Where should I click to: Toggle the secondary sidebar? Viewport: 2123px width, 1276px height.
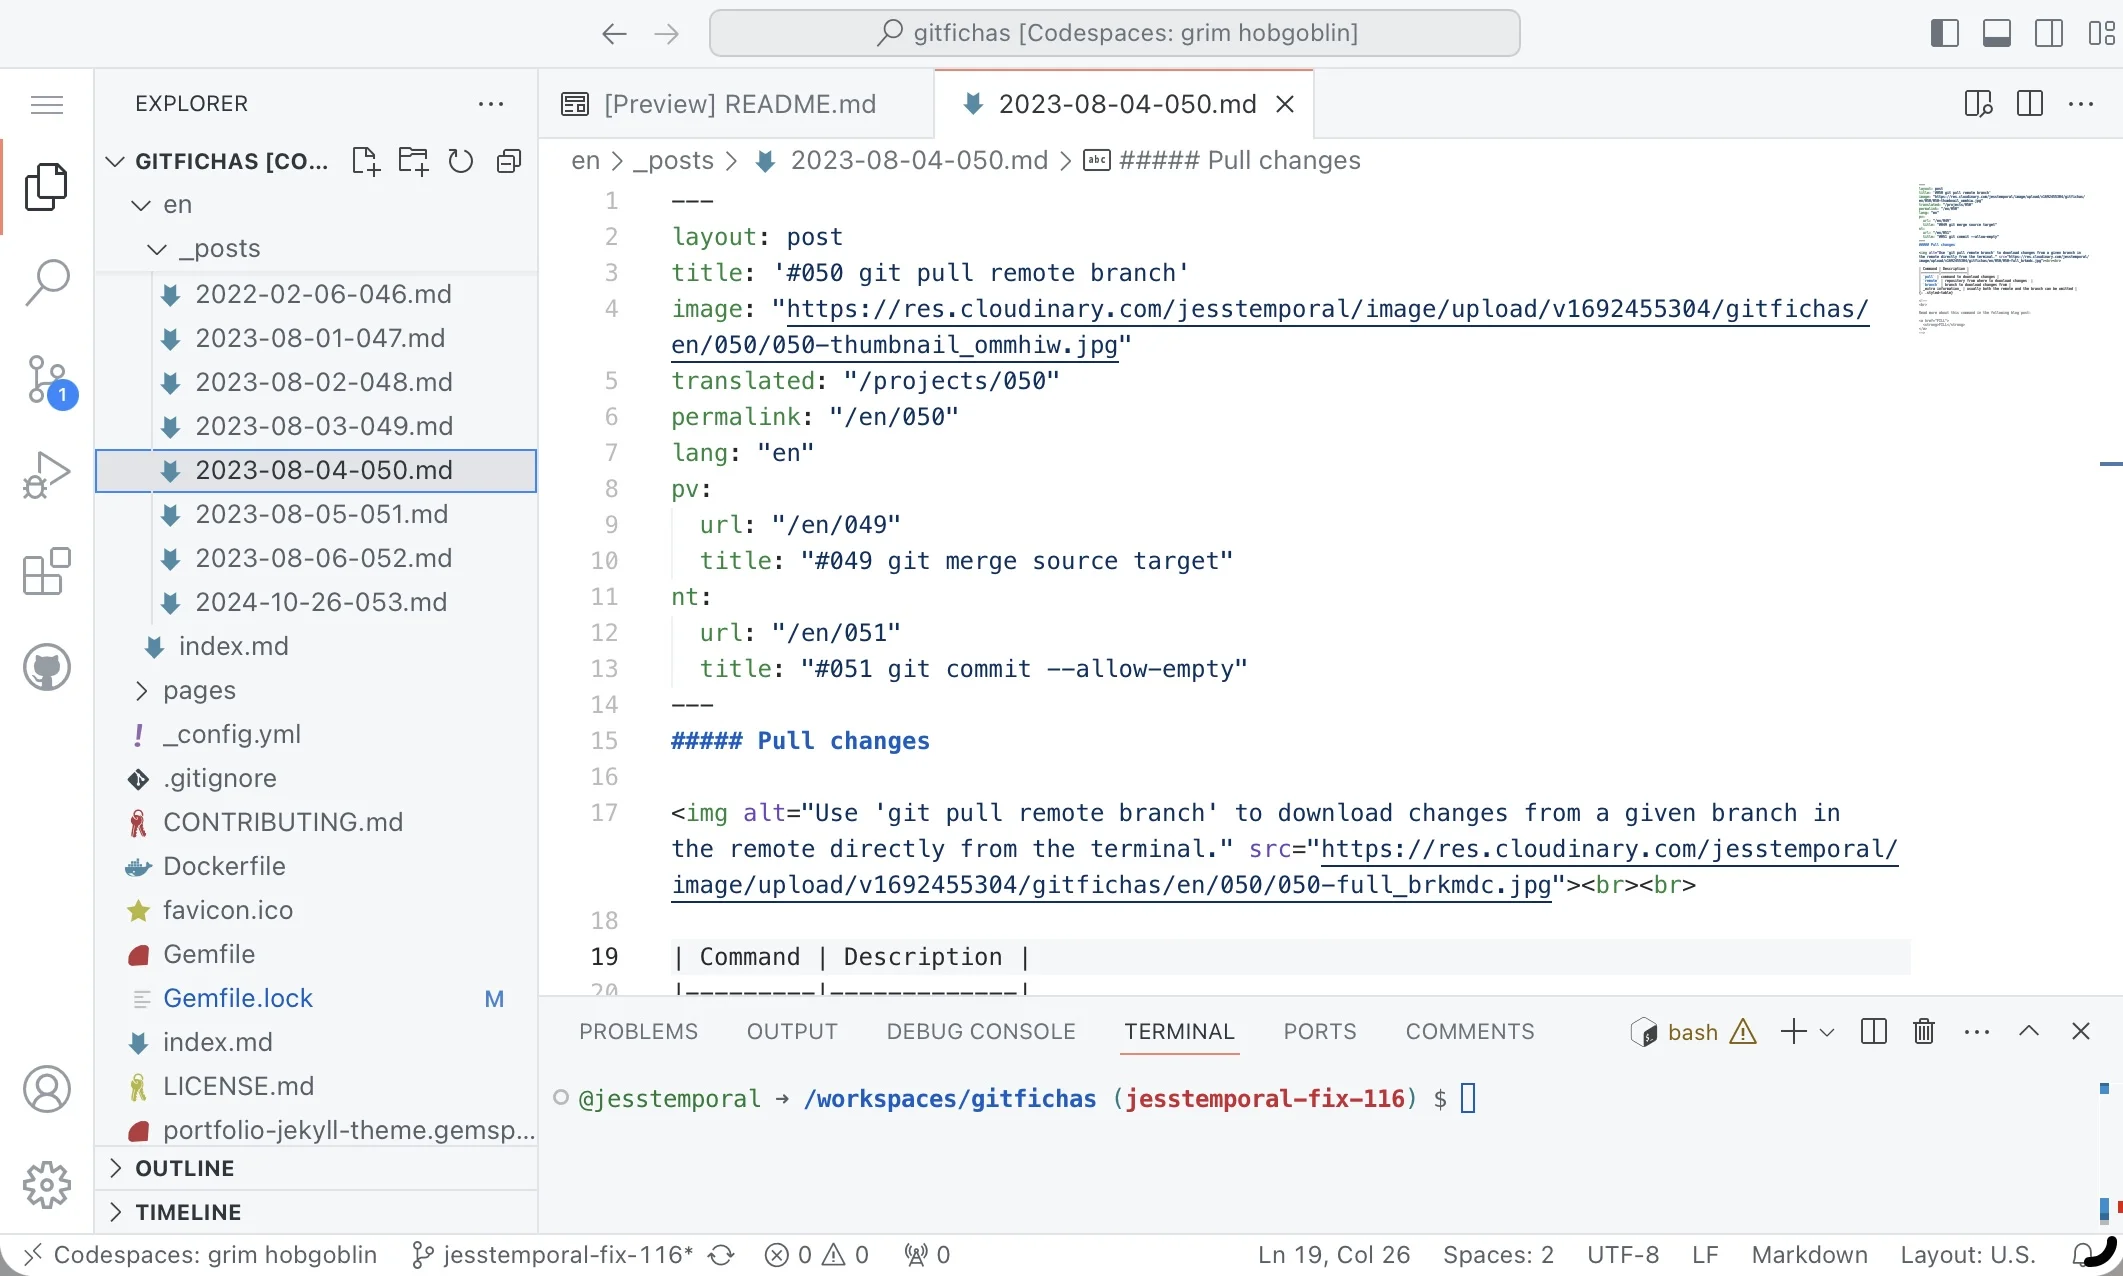pyautogui.click(x=2049, y=32)
